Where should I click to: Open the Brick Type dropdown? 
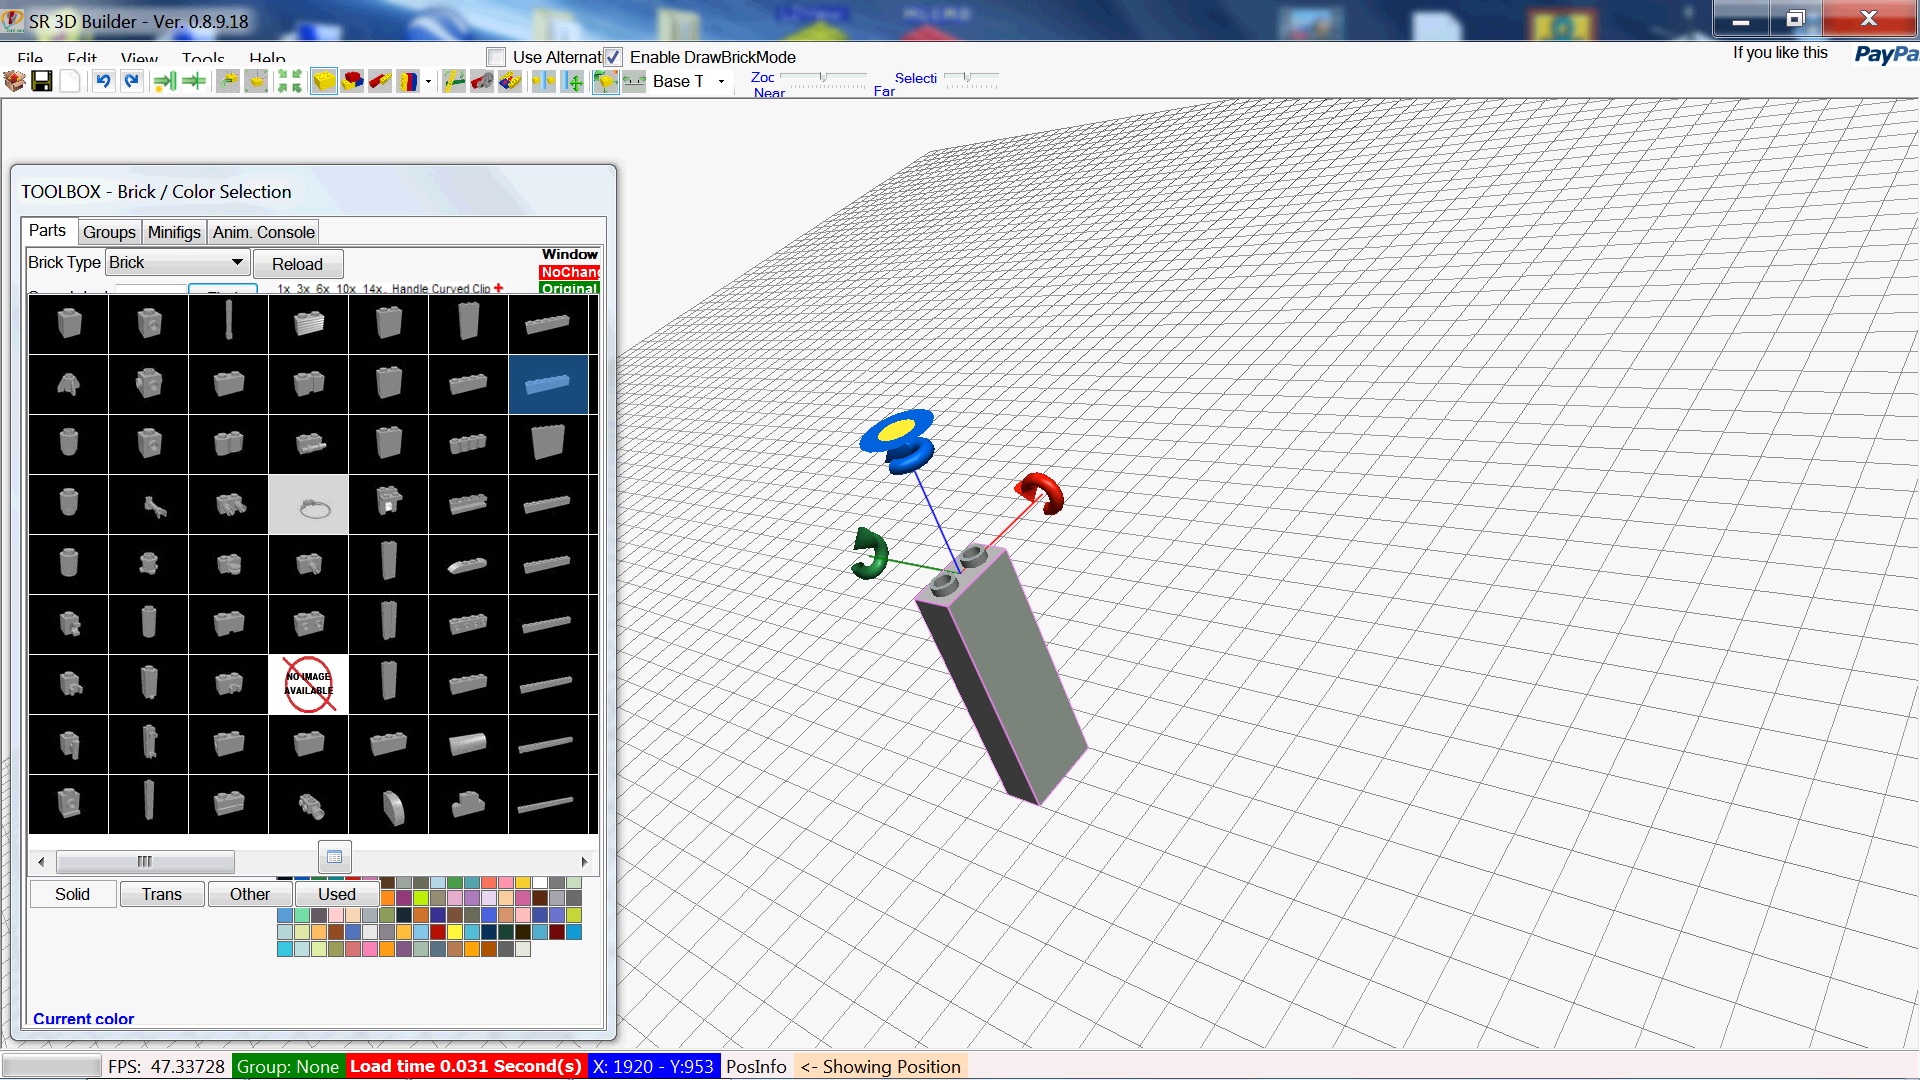click(x=237, y=262)
